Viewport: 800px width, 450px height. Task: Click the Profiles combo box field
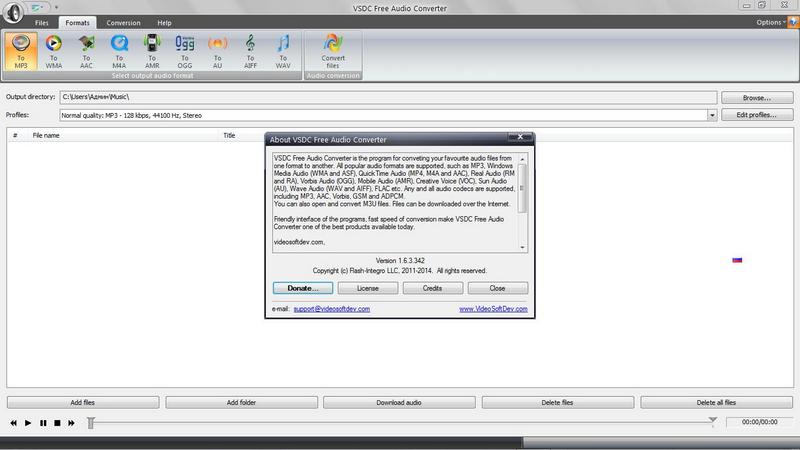click(388, 115)
